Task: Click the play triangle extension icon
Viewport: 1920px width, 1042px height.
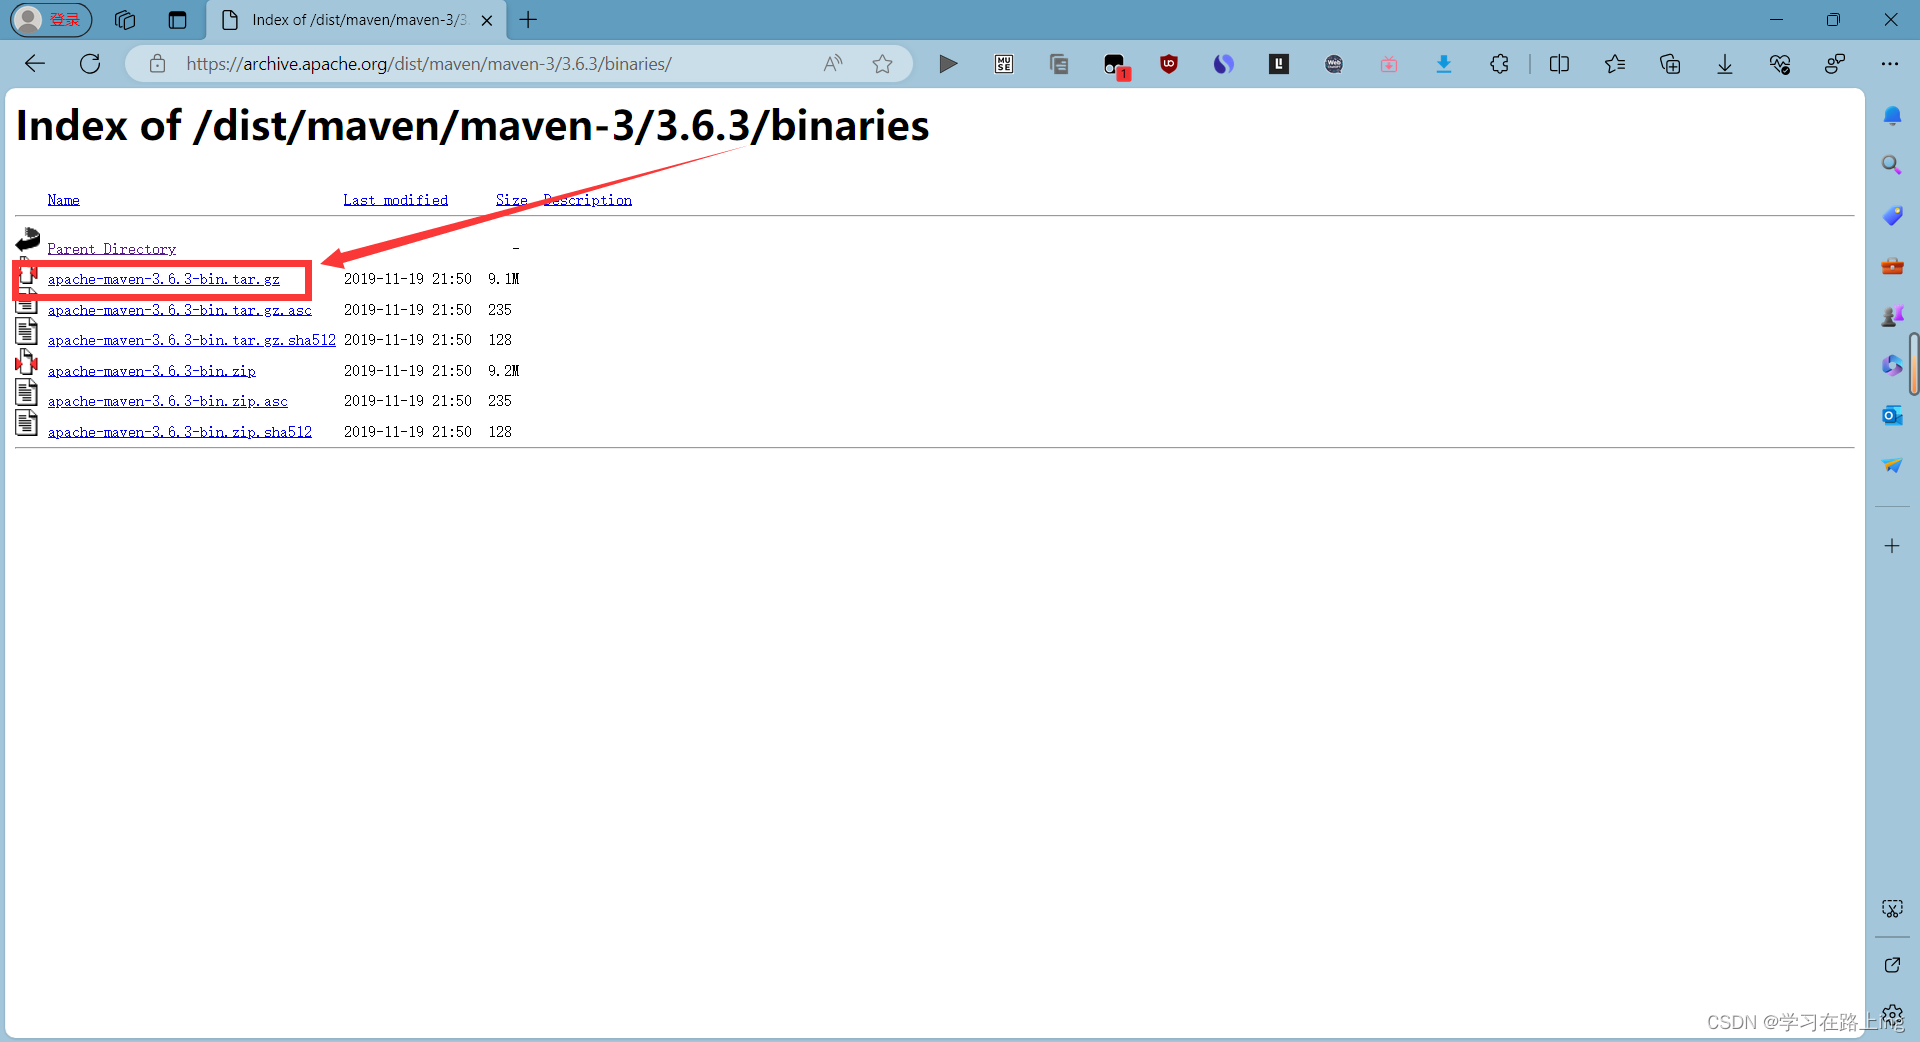Action: point(948,64)
